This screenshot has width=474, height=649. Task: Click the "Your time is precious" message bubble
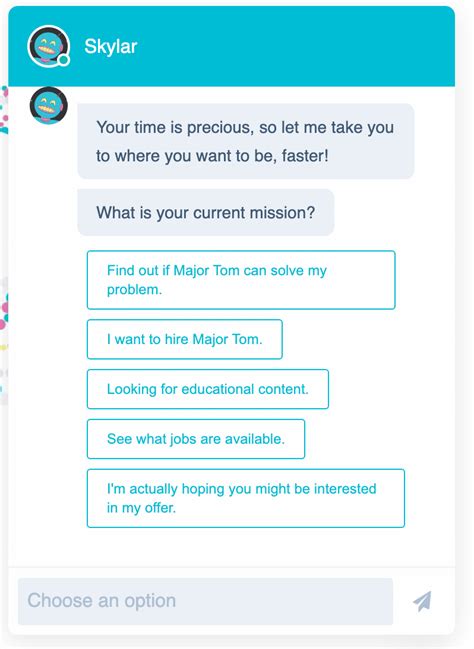click(x=246, y=141)
